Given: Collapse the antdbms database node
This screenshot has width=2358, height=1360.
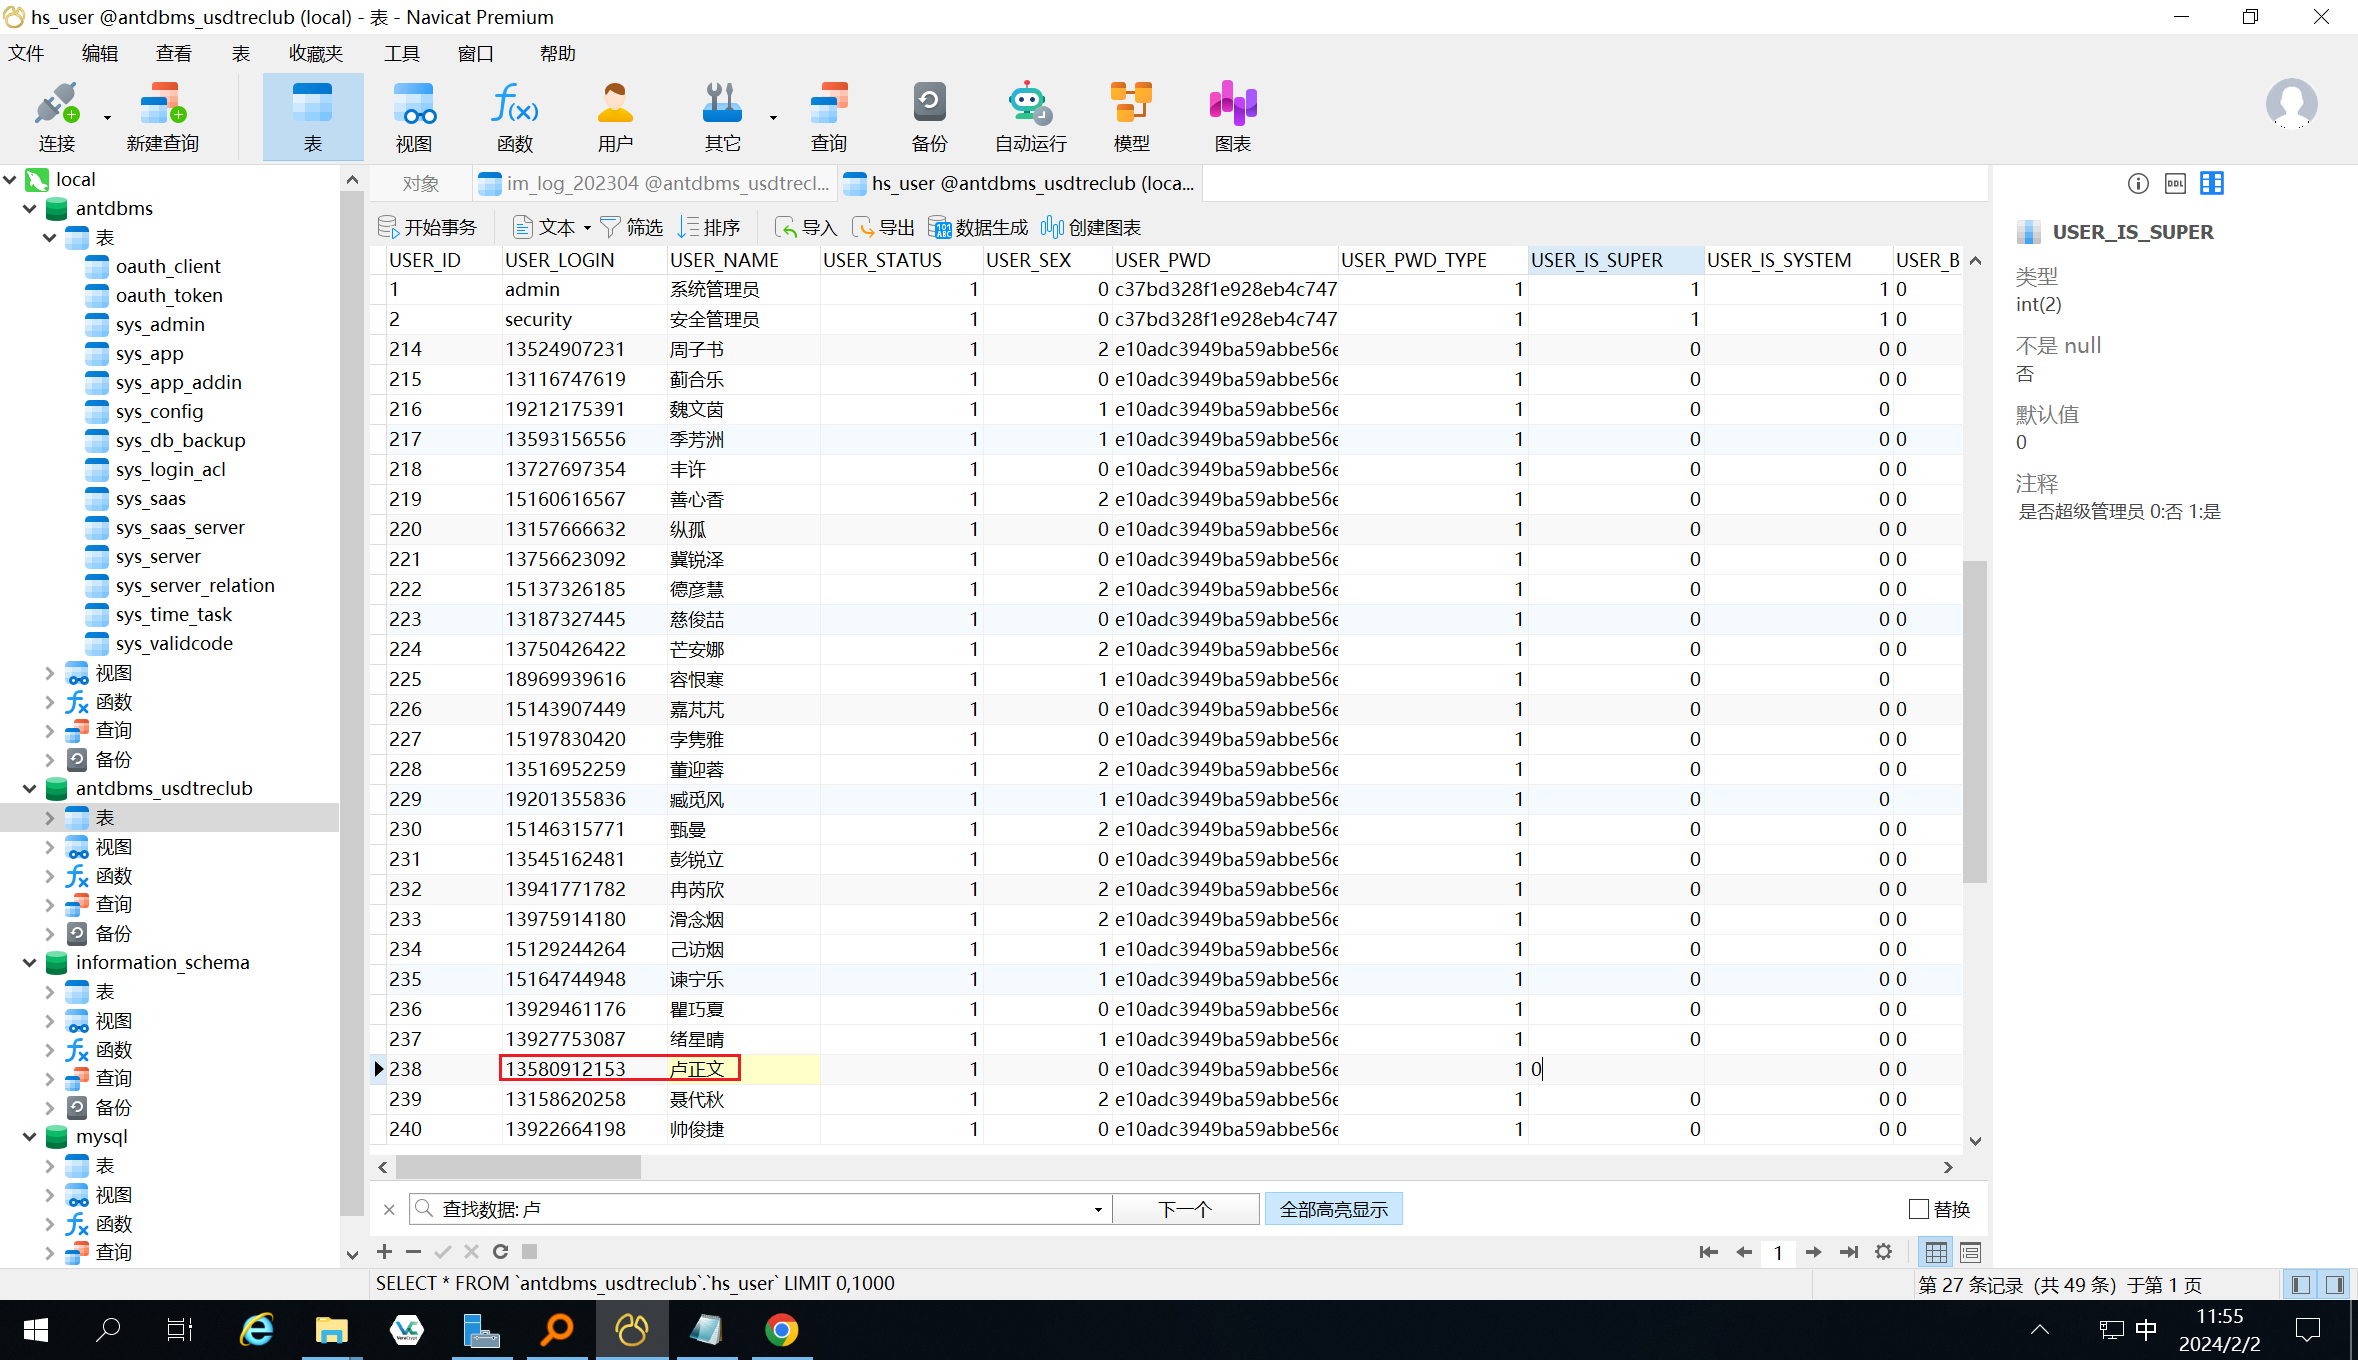Looking at the screenshot, I should click(x=30, y=208).
